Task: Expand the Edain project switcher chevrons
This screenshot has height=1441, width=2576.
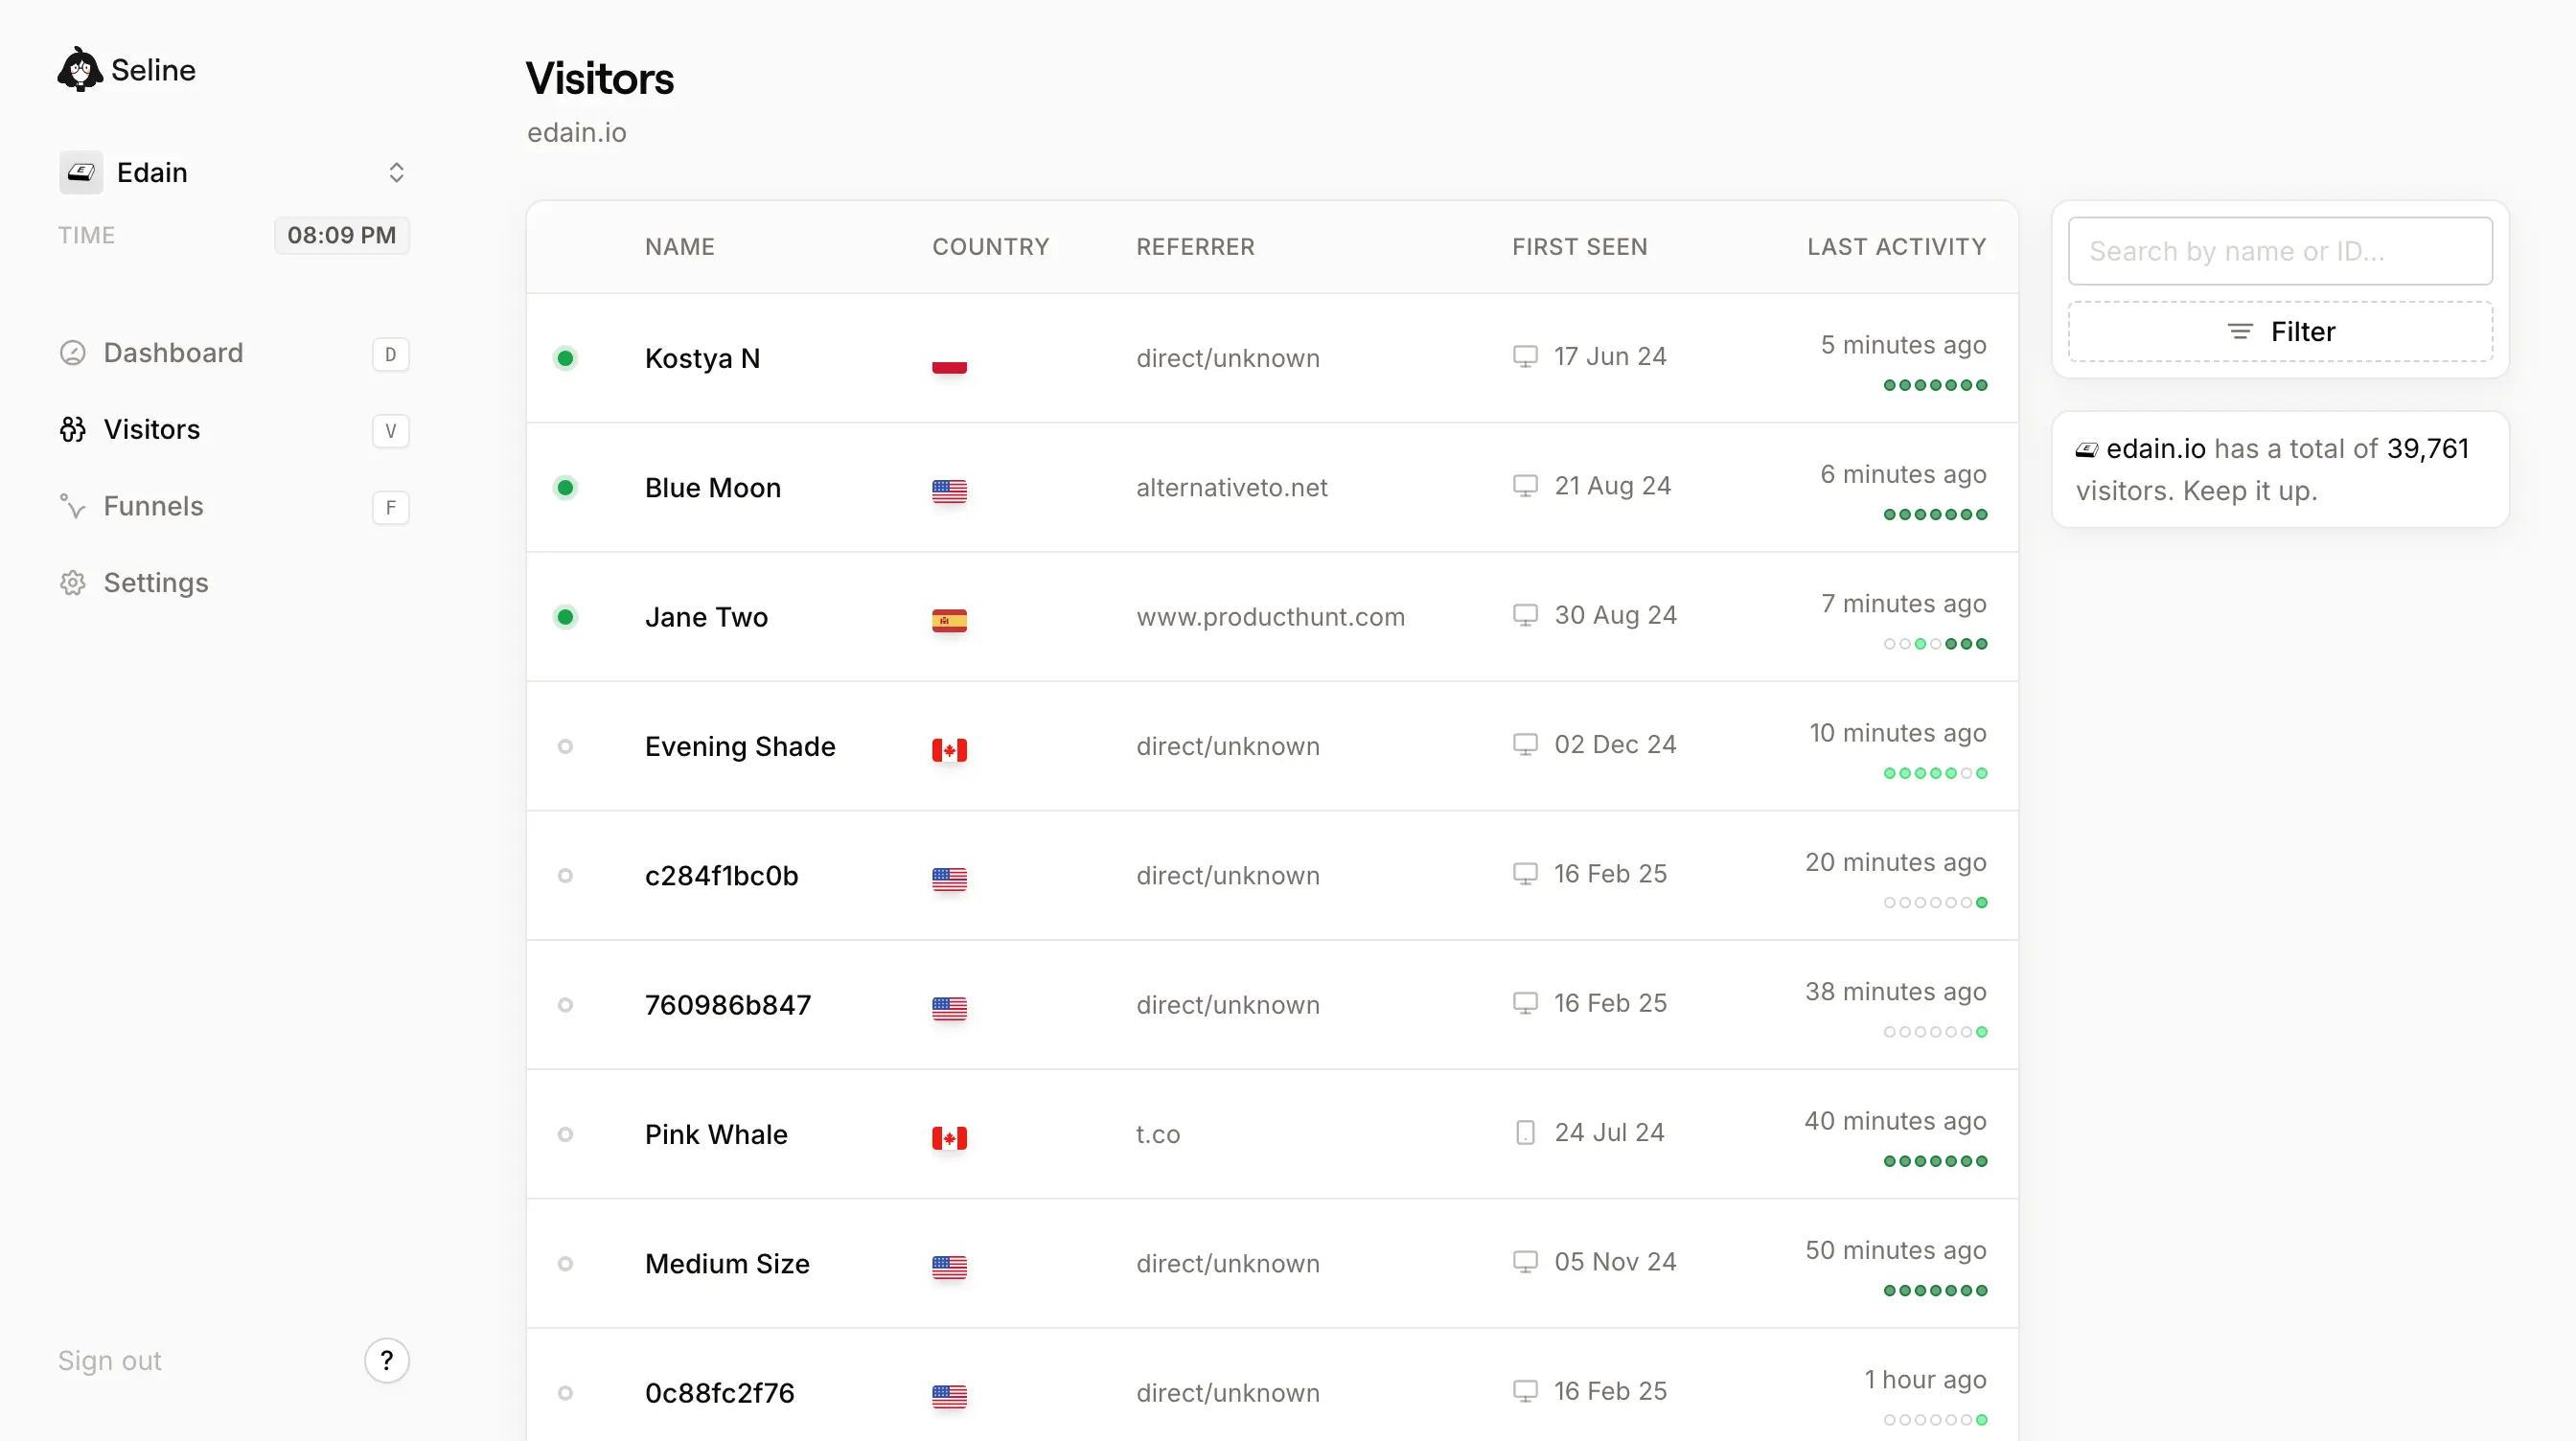Action: pos(396,173)
